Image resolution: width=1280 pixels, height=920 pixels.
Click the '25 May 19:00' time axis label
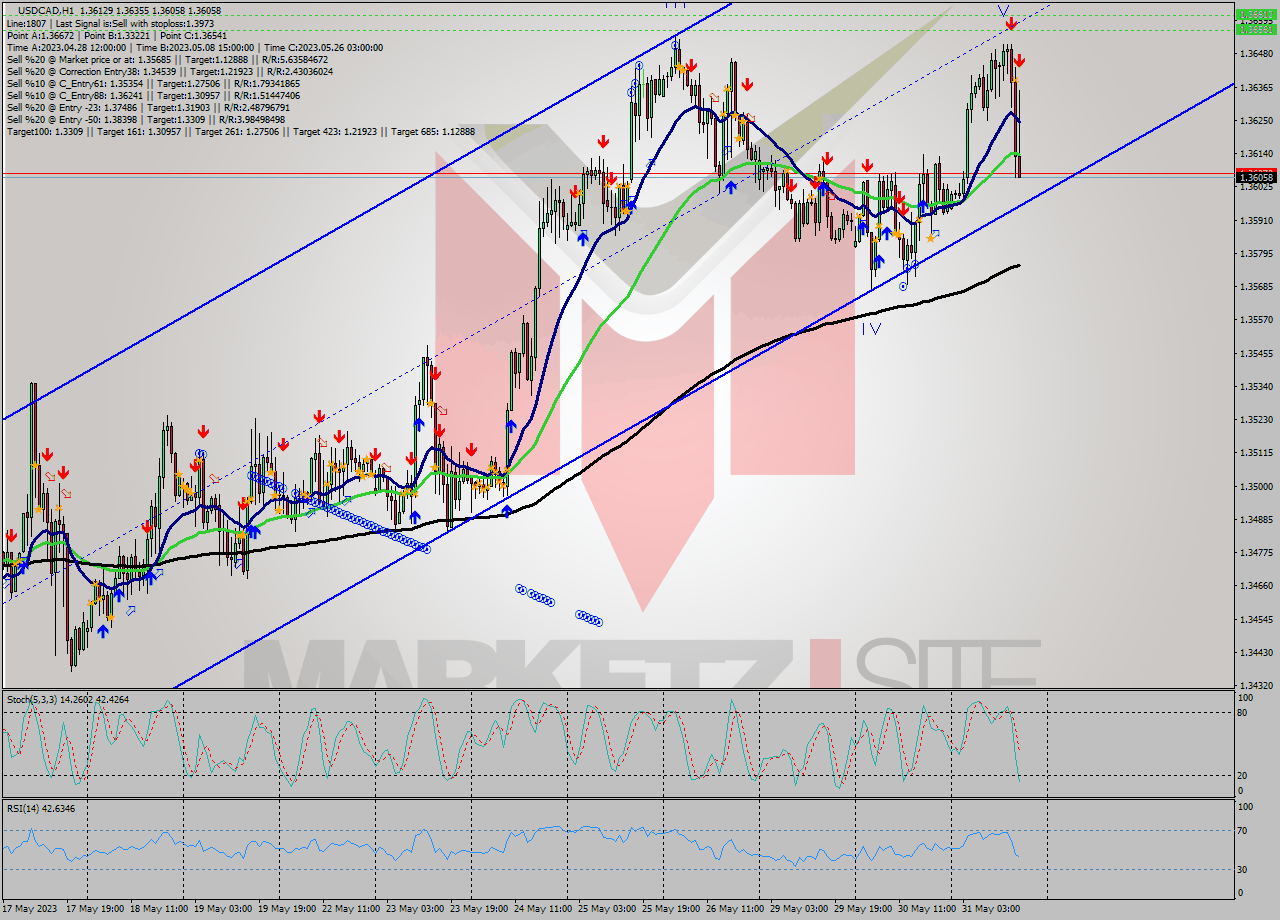672,909
